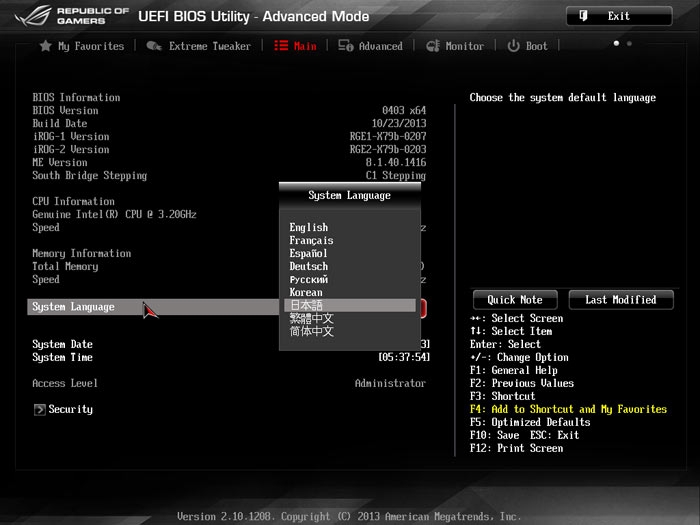Choose Korean in the language popup
The height and width of the screenshot is (525, 700).
pyautogui.click(x=306, y=293)
